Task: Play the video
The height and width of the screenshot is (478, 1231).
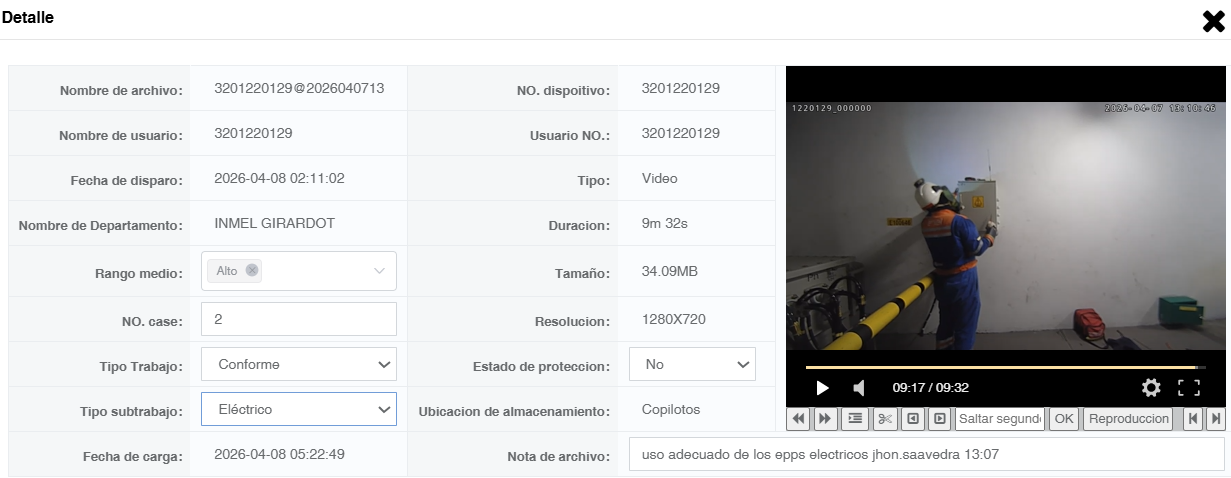Action: tap(823, 388)
